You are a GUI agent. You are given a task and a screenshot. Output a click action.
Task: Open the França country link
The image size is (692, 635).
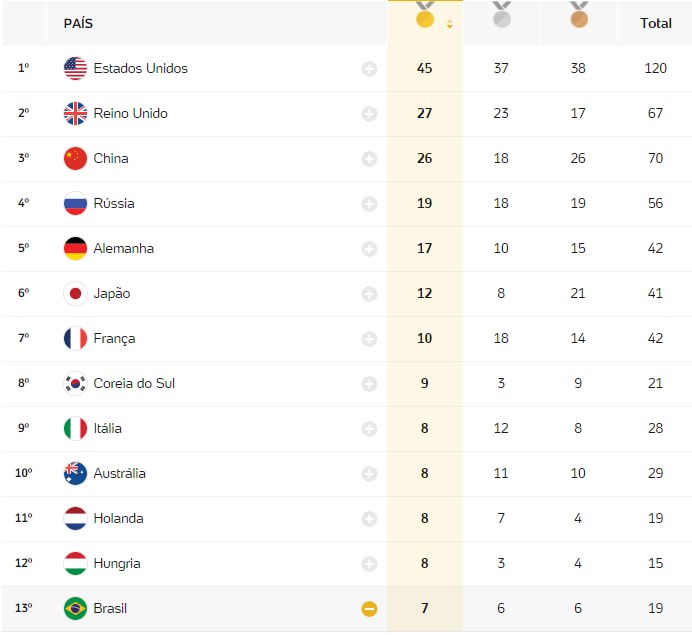pyautogui.click(x=114, y=339)
